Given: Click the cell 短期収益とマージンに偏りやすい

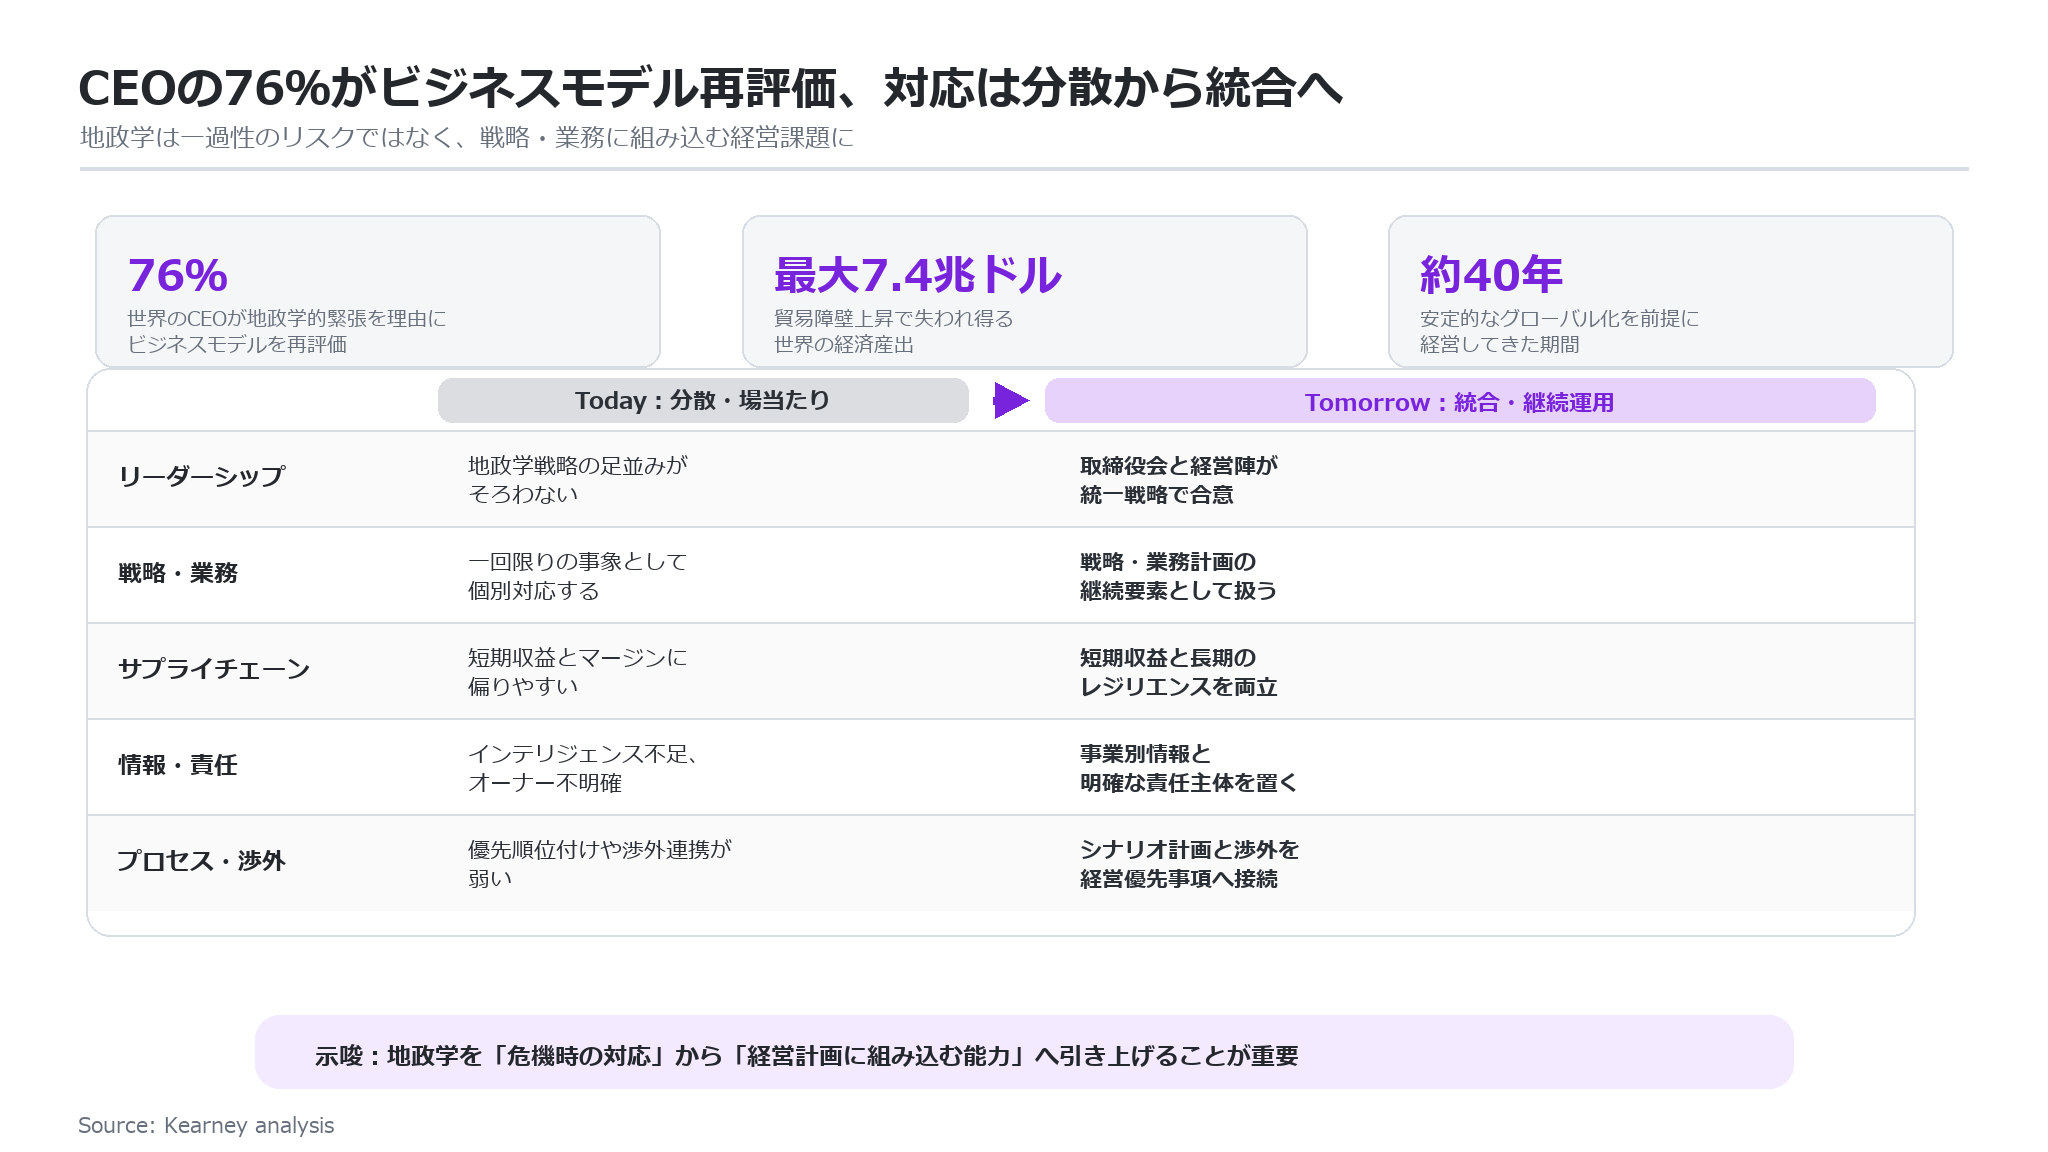Looking at the screenshot, I should pos(578,672).
